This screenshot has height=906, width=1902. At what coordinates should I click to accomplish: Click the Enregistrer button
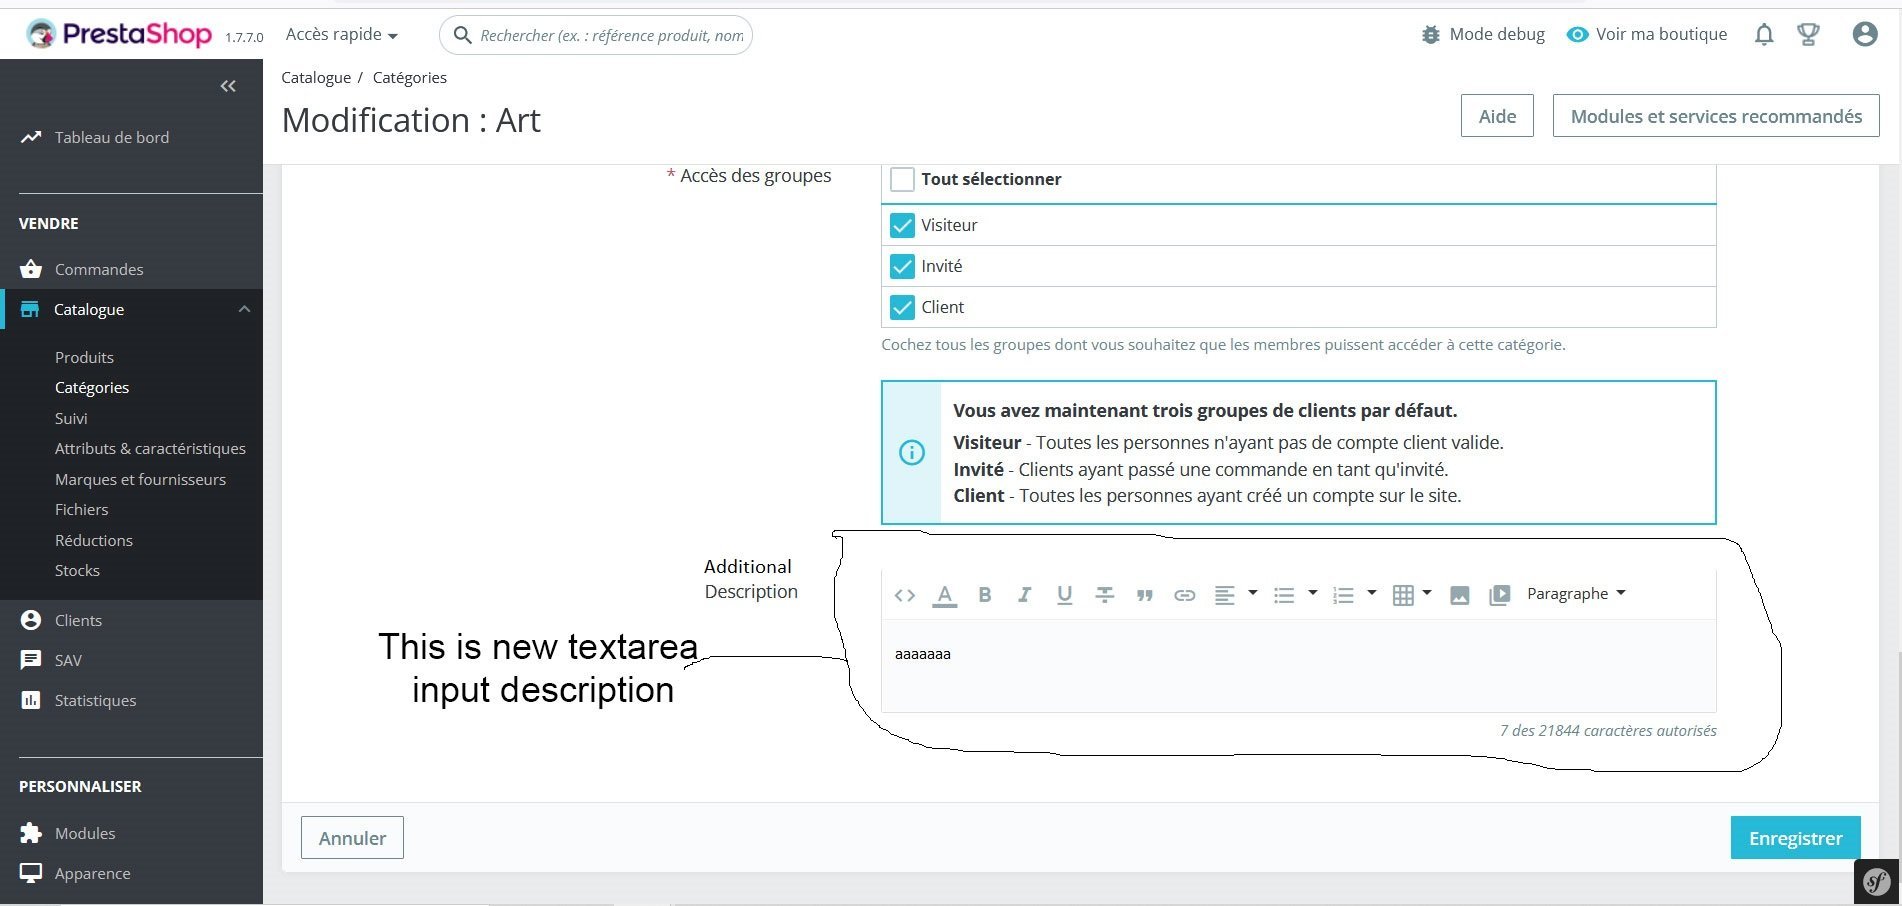coord(1796,838)
